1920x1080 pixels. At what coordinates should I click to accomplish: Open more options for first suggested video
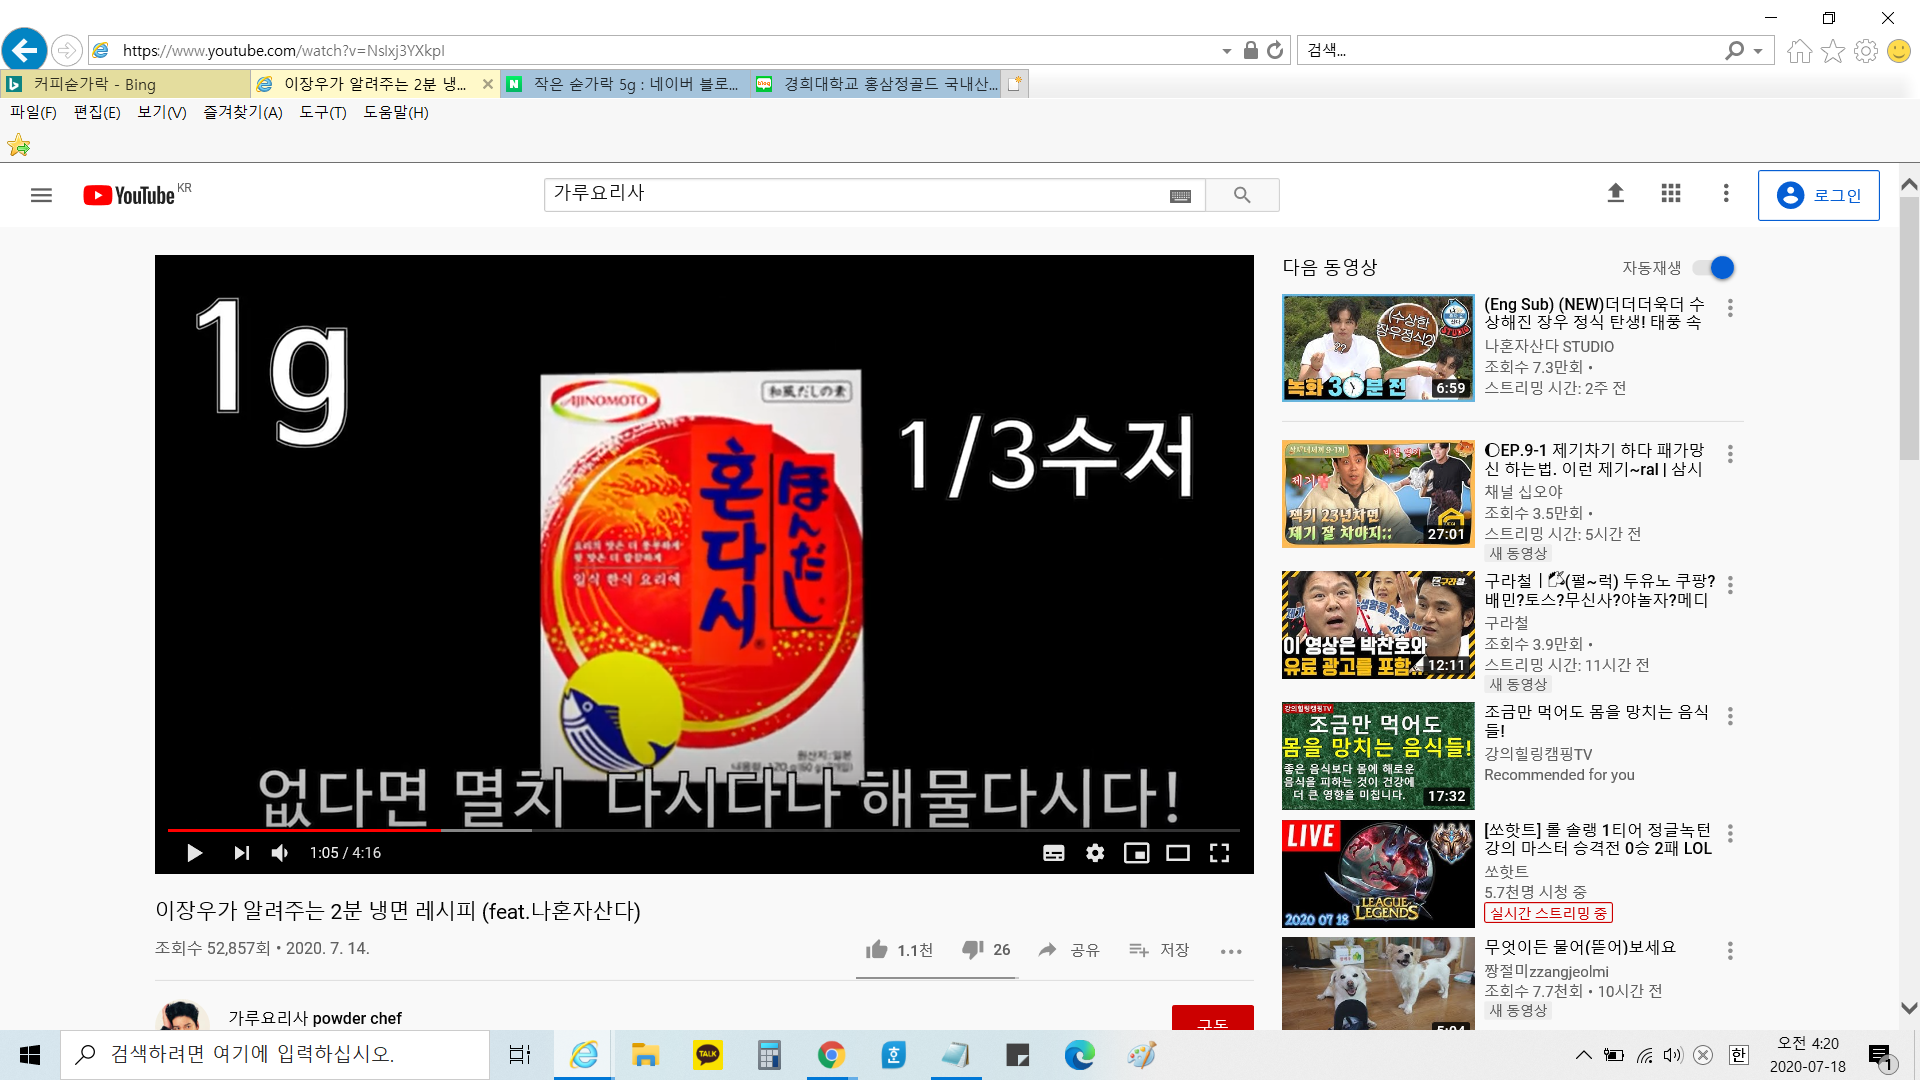pos(1730,309)
